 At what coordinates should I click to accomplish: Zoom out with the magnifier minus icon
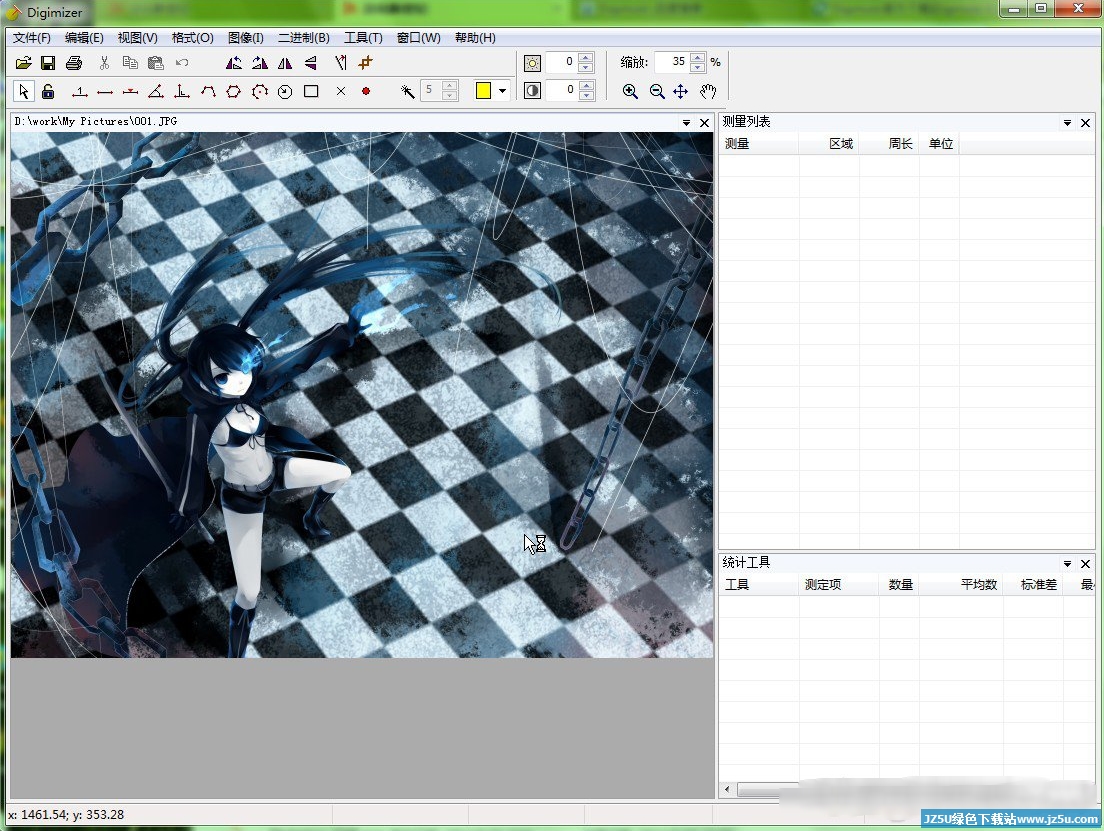657,92
